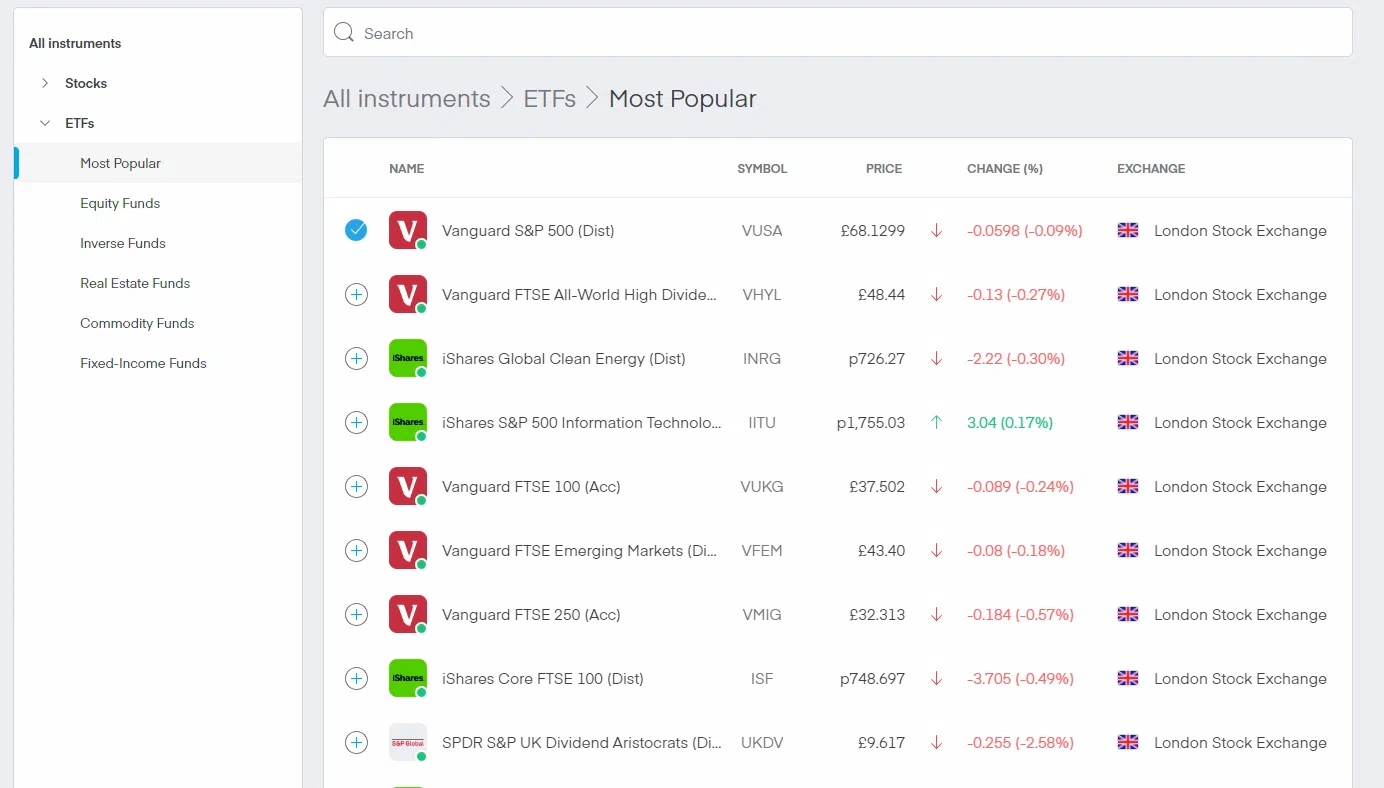Viewport: 1384px width, 788px height.
Task: Open the Vanguard S&P 500 logo icon
Action: click(x=408, y=230)
